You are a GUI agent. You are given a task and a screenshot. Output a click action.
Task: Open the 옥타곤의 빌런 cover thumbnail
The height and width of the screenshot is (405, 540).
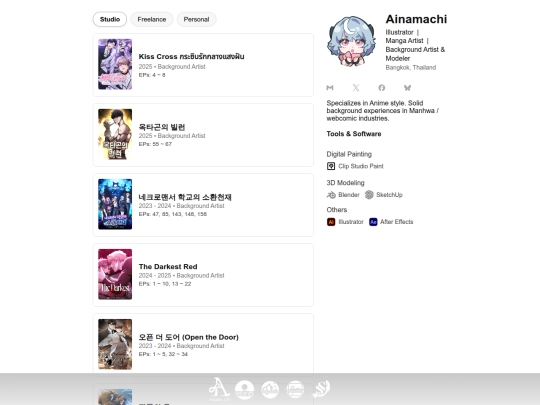tap(115, 134)
